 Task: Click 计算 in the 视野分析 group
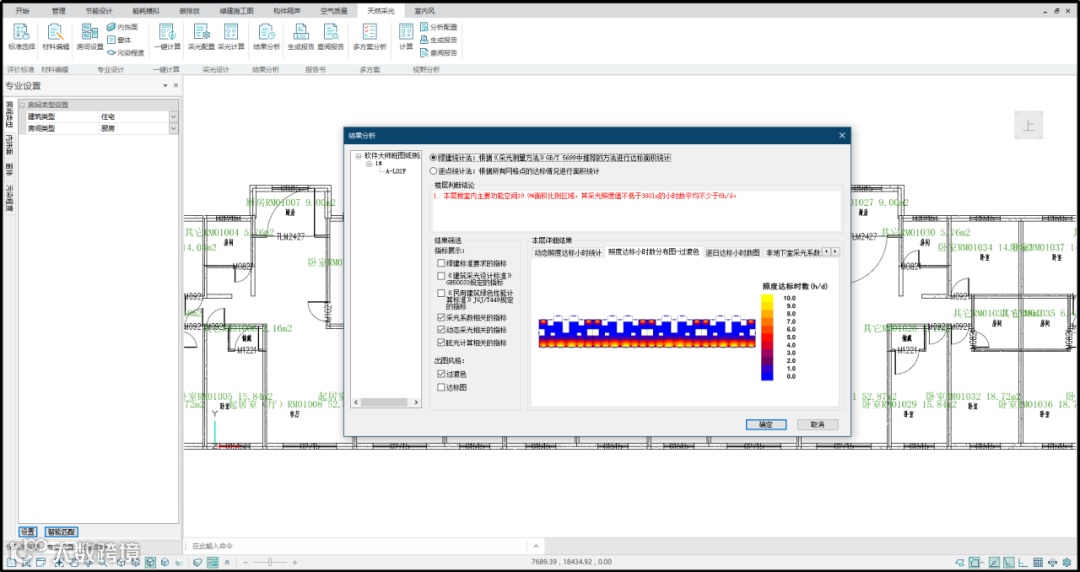[406, 37]
